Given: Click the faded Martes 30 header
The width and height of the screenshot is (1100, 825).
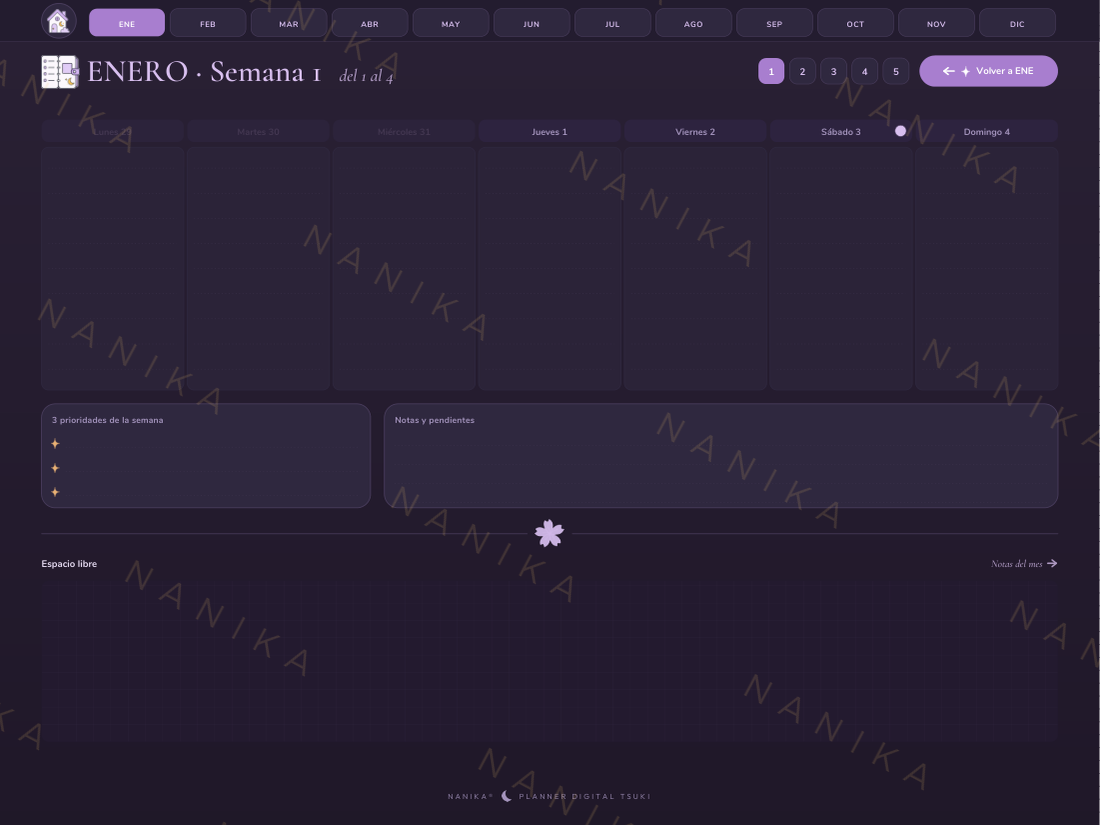Looking at the screenshot, I should (258, 131).
